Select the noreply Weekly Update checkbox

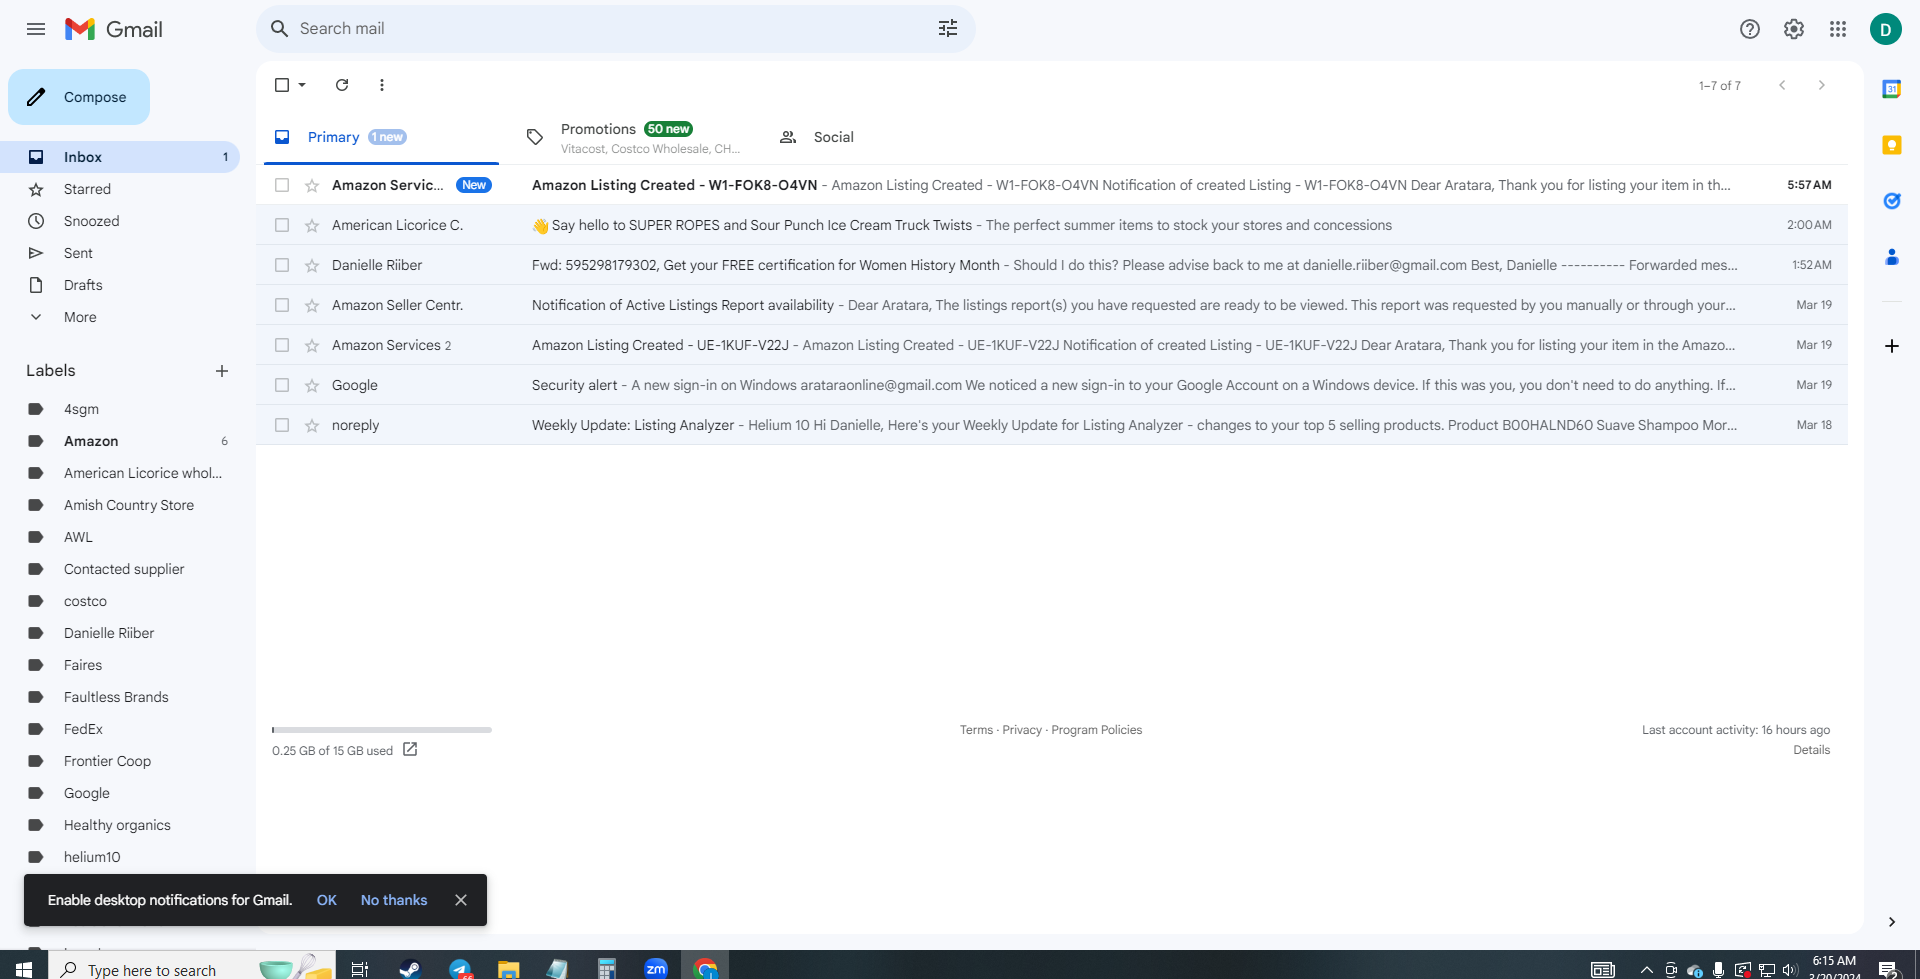282,425
